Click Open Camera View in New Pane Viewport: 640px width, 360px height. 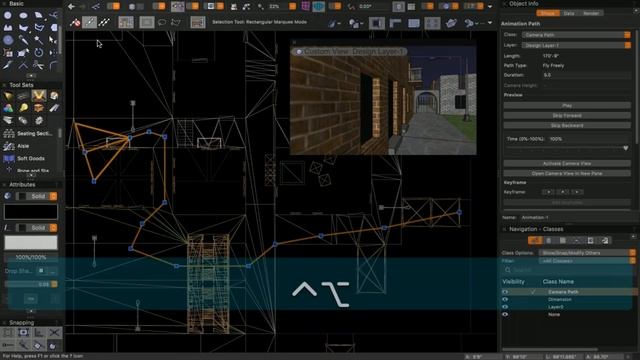[567, 173]
